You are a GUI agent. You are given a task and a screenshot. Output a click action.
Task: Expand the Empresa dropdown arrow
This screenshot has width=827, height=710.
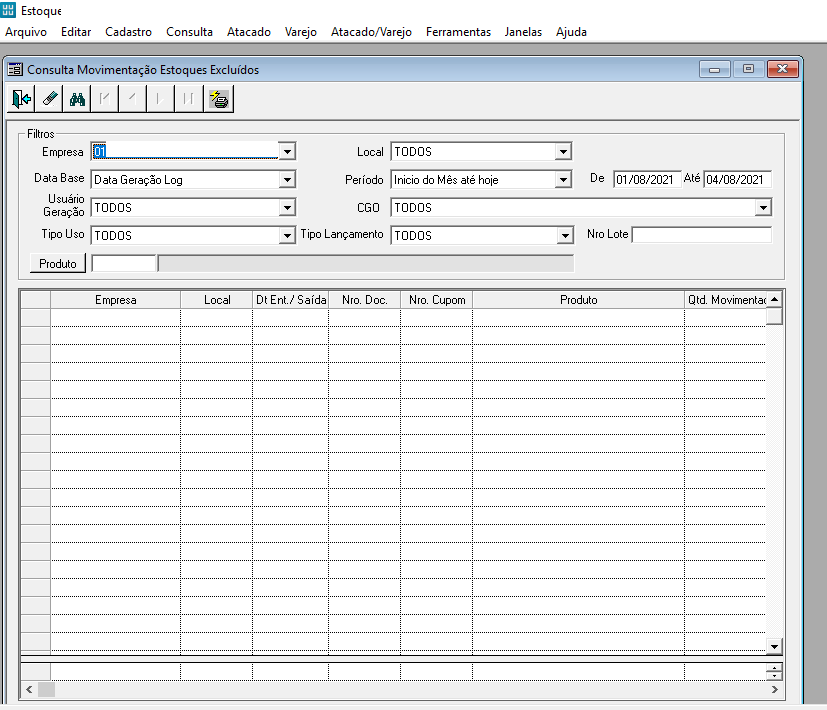287,152
